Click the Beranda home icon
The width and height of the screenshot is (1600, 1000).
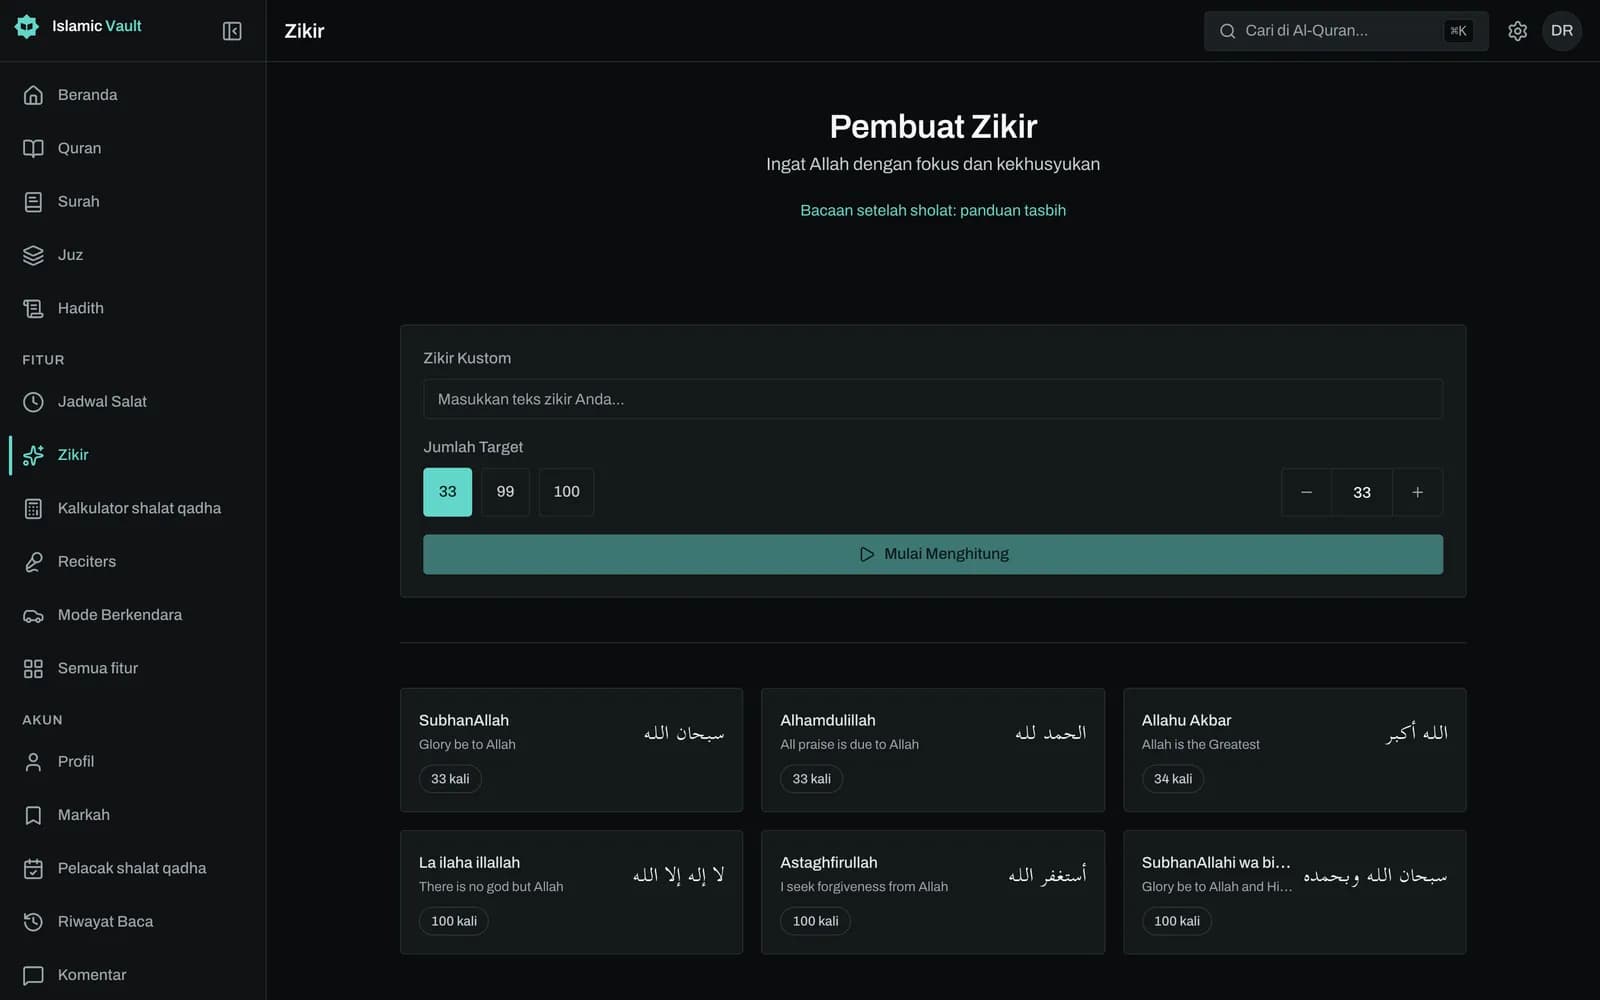(x=33, y=95)
